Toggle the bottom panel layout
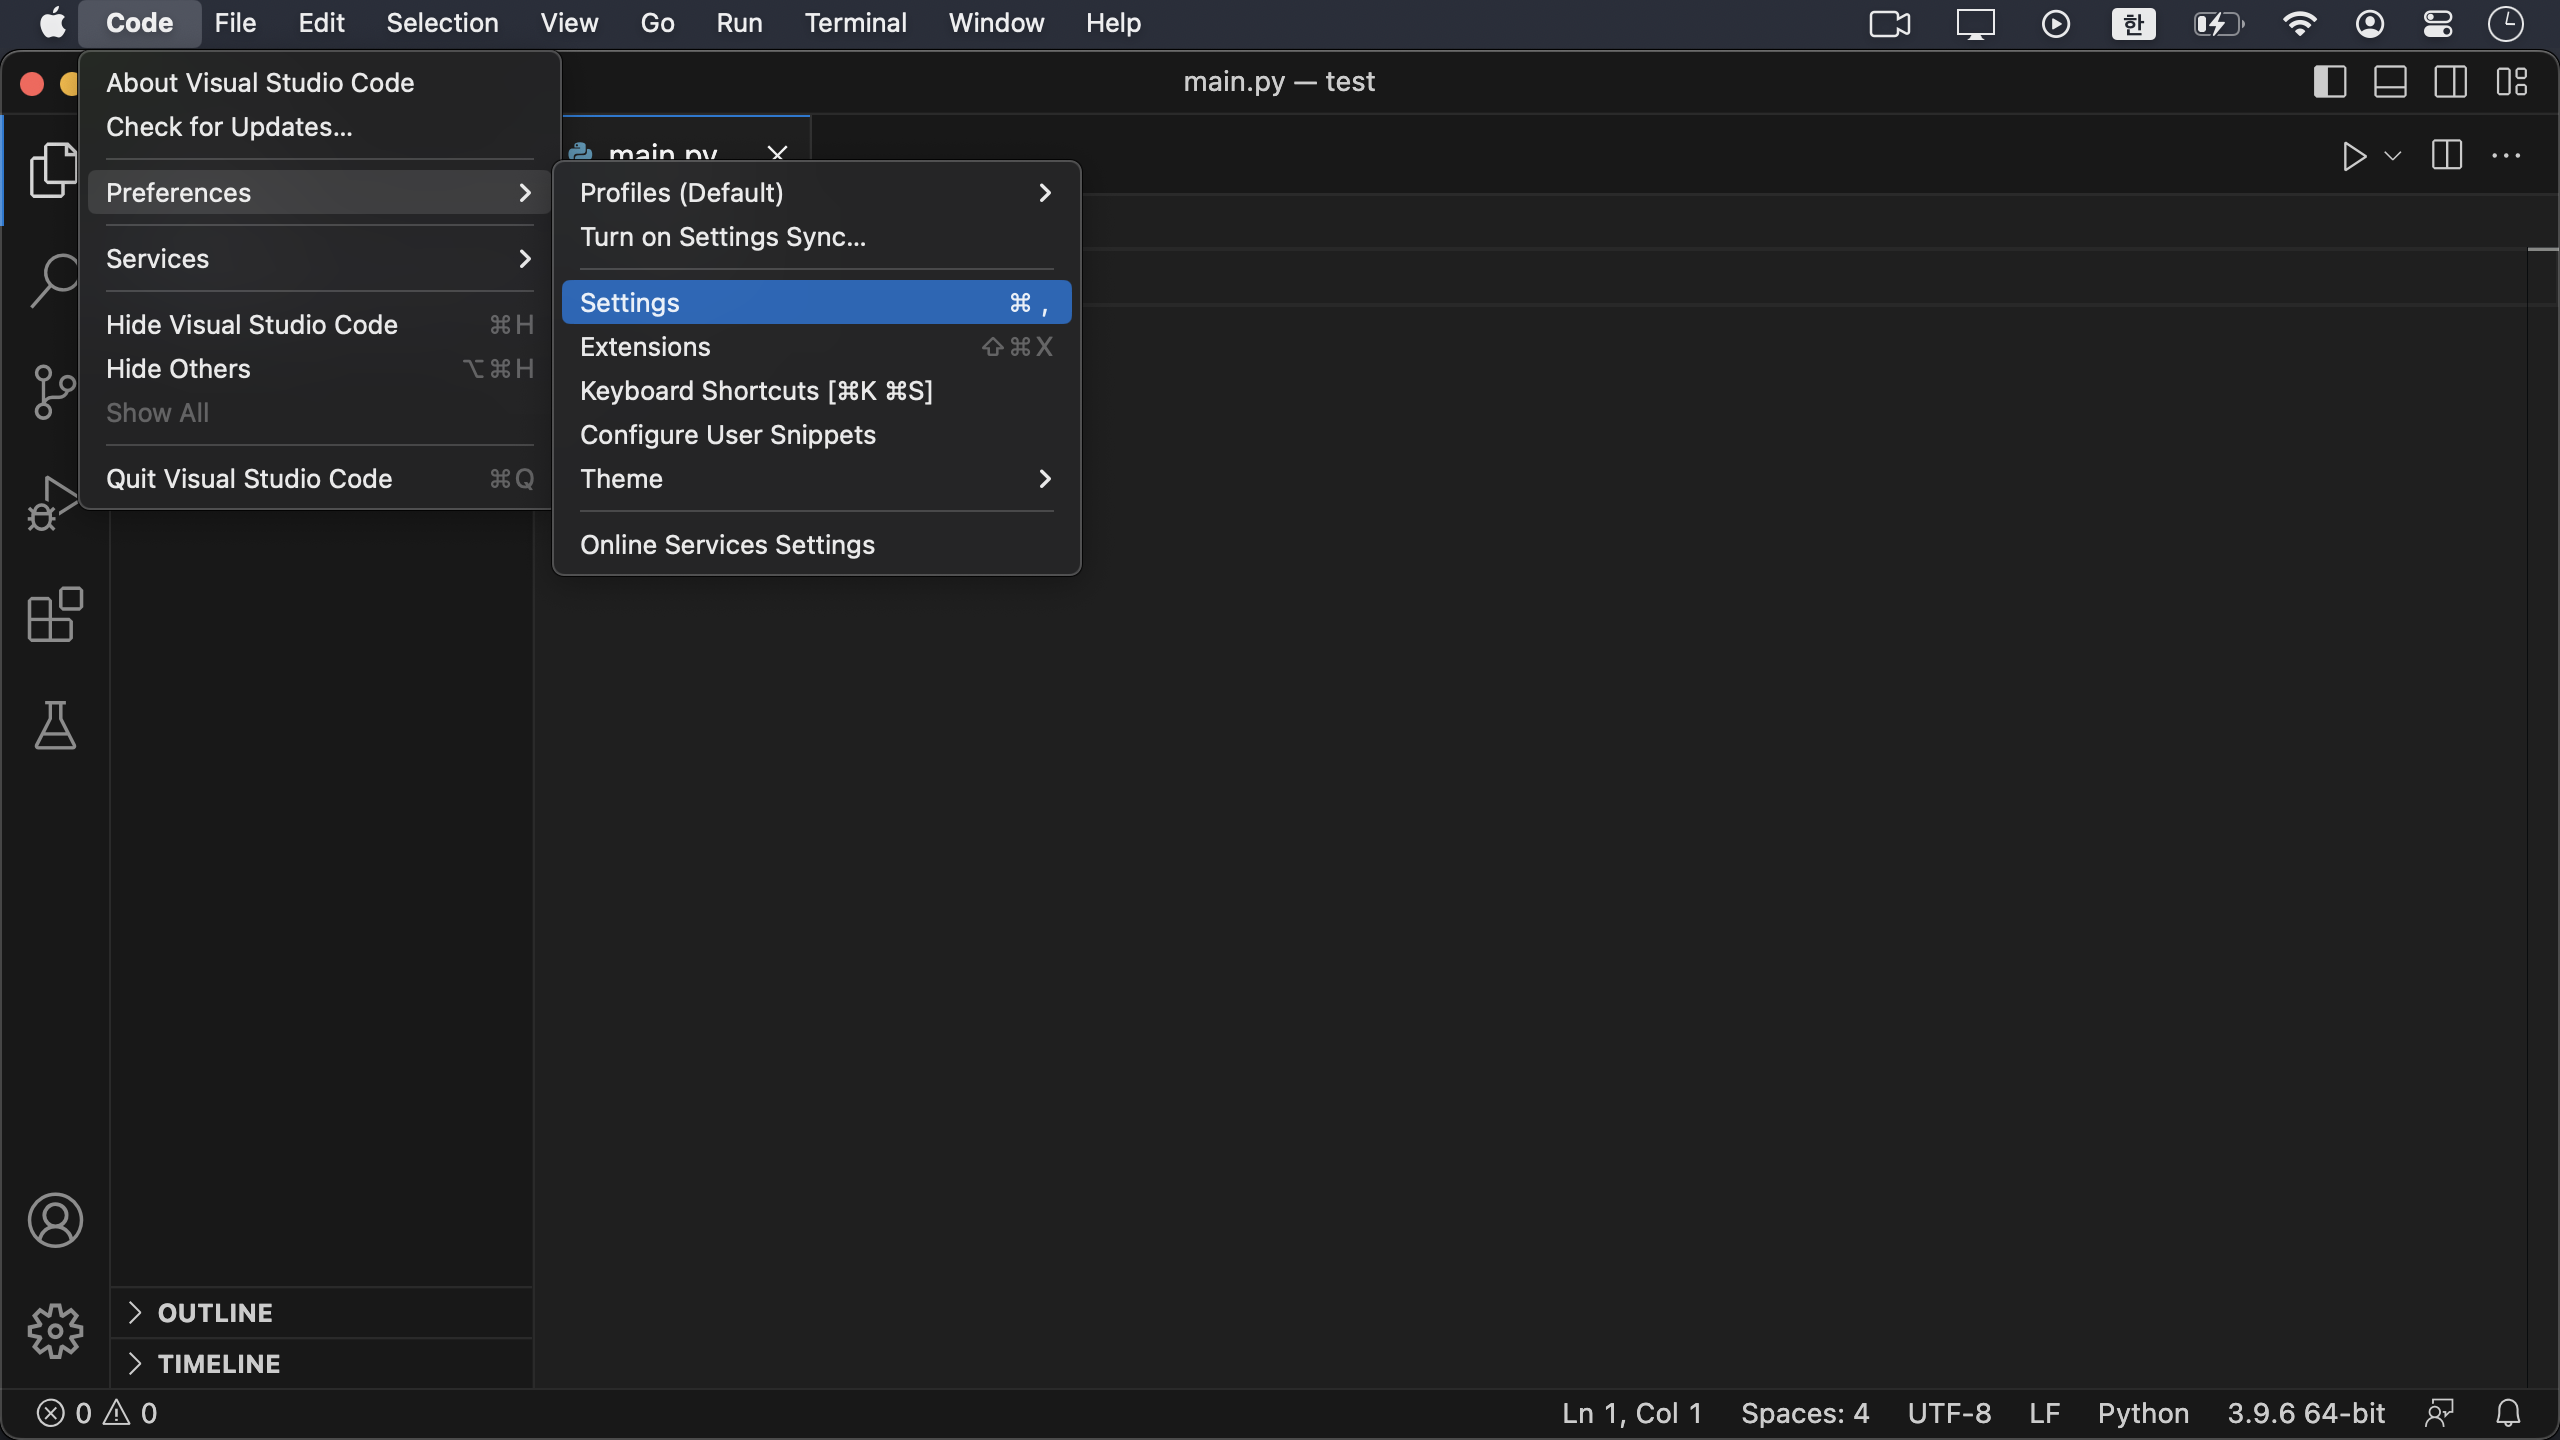Image resolution: width=2560 pixels, height=1440 pixels. pos(2390,82)
